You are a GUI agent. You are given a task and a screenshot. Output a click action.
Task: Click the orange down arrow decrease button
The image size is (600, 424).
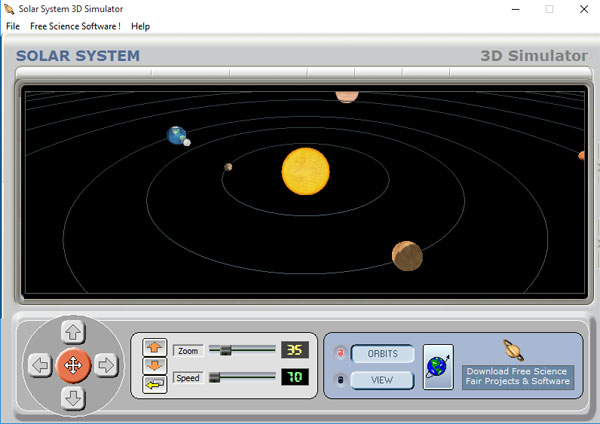coord(155,366)
